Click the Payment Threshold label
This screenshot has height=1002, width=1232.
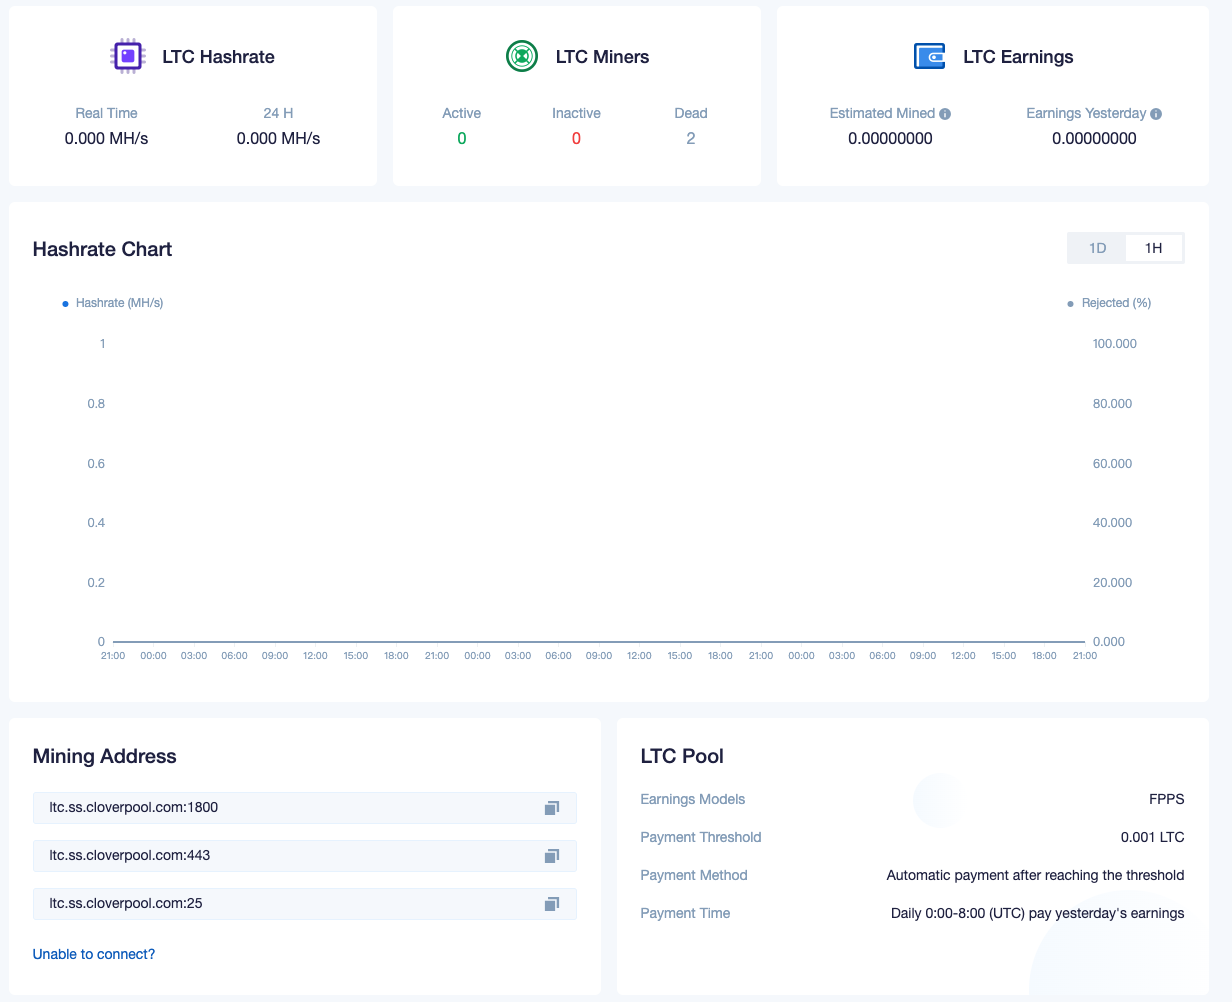tap(701, 837)
